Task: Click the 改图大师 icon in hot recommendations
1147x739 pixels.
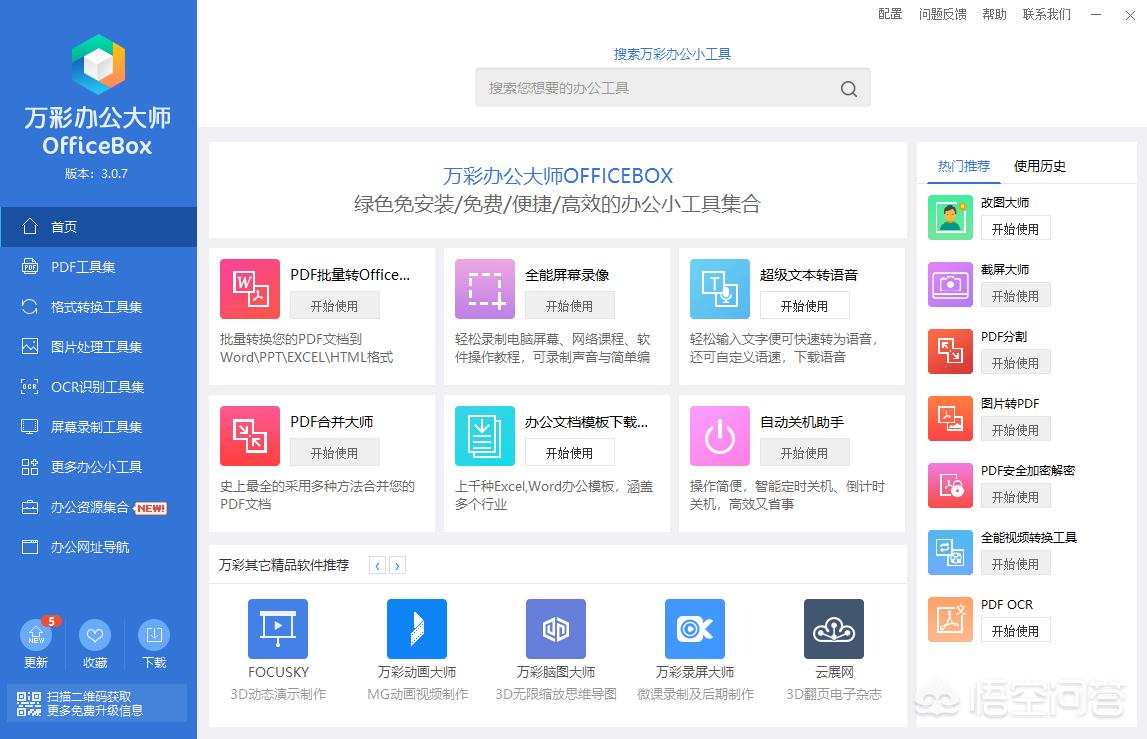Action: point(950,217)
